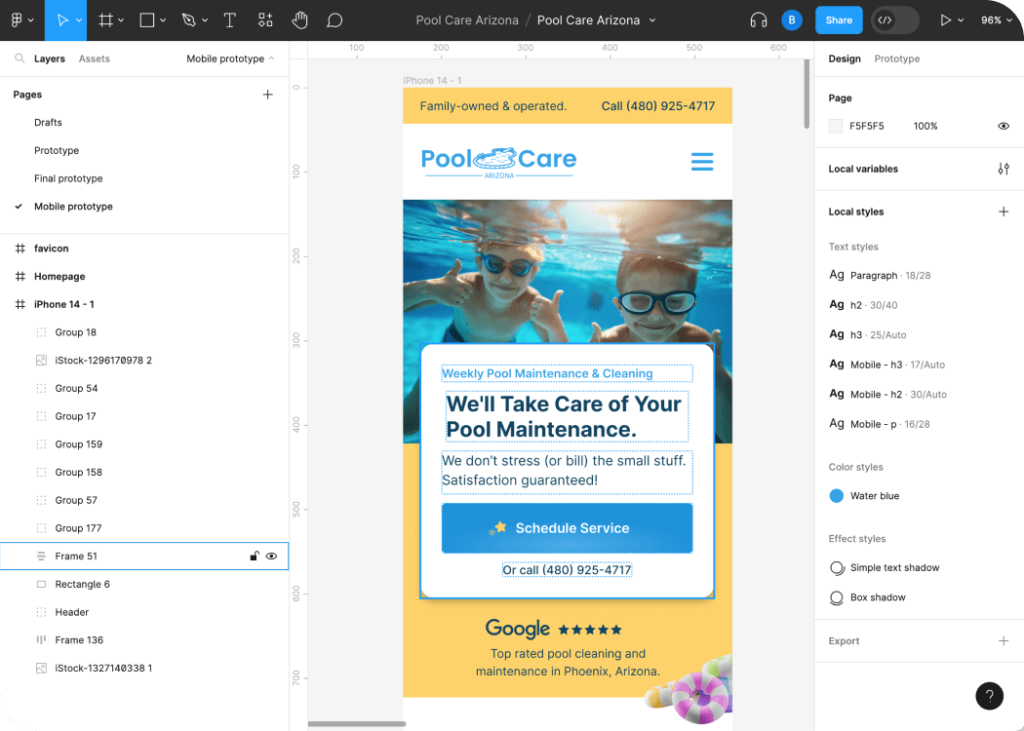The image size is (1024, 731).
Task: Click Or call (480) 925-4717 text
Action: [x=567, y=570]
